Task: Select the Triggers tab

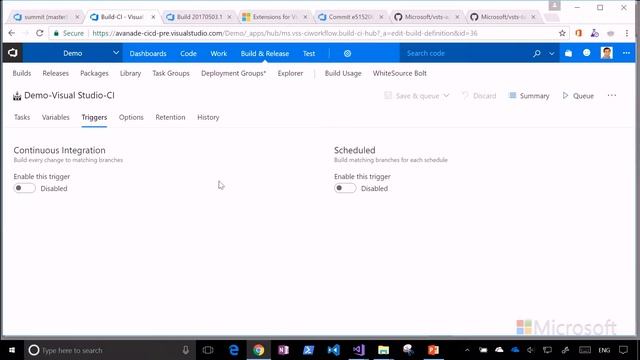Action: point(94,118)
